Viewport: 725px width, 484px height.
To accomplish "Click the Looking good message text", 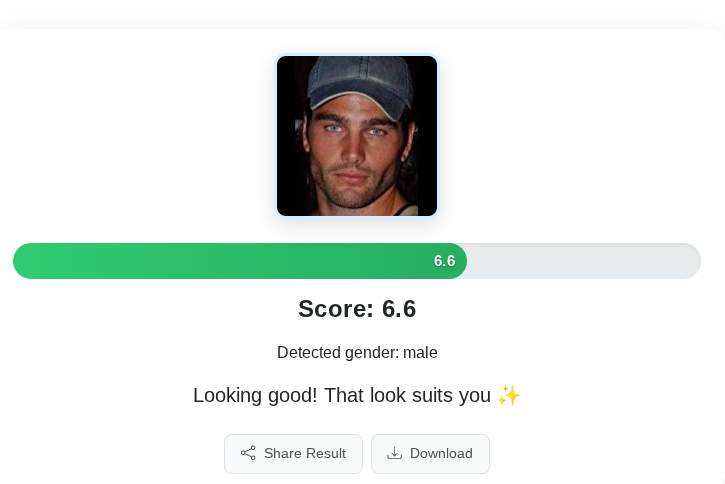I will click(357, 396).
